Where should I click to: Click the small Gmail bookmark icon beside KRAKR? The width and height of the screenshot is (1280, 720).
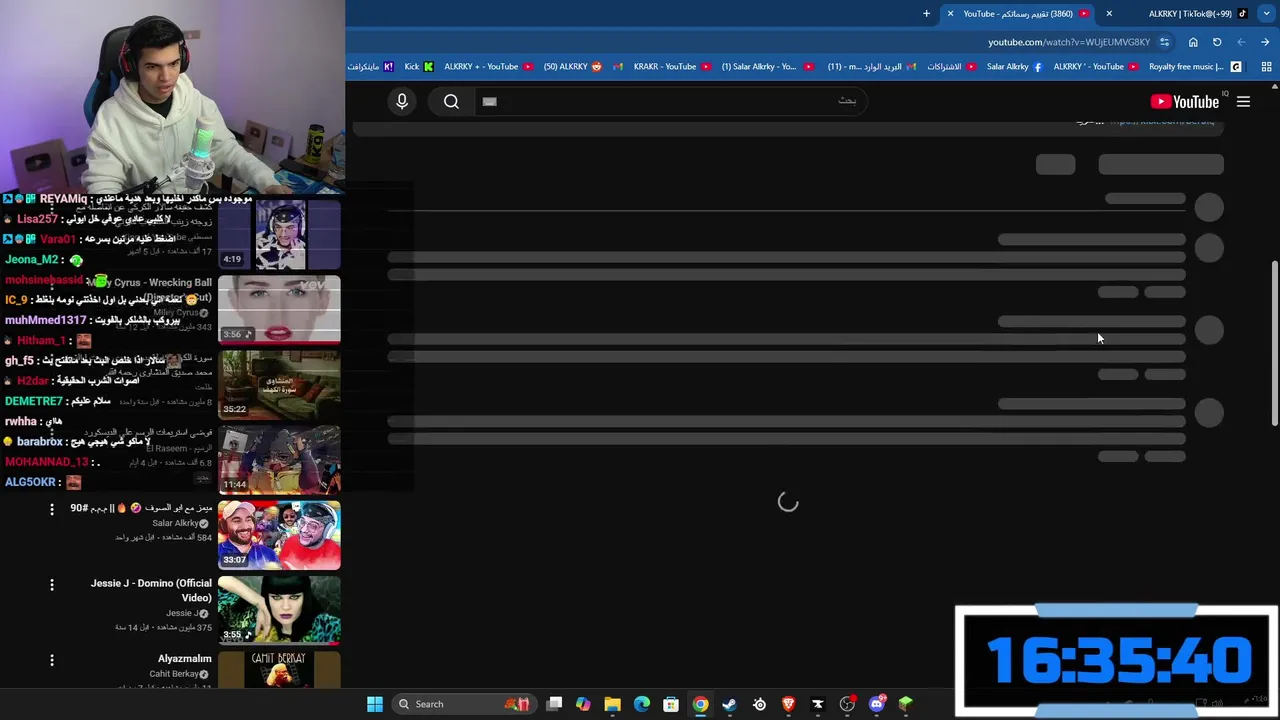point(618,67)
